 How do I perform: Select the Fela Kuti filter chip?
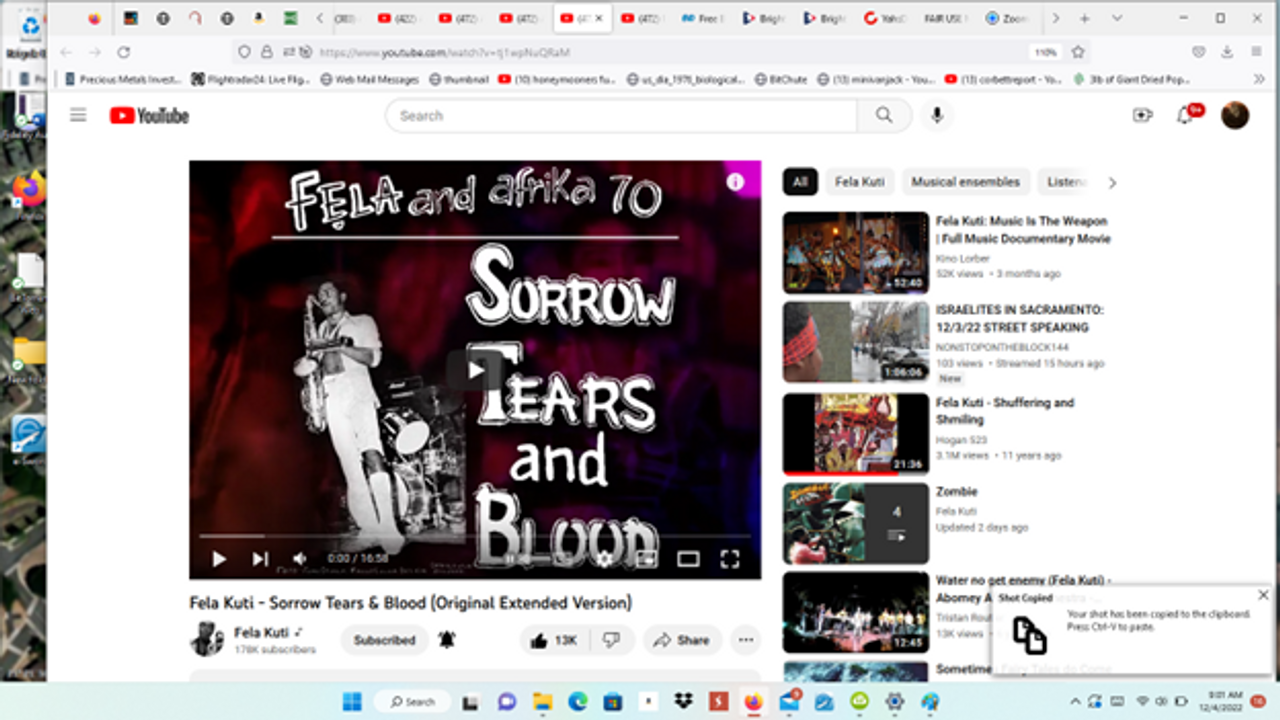pos(859,182)
